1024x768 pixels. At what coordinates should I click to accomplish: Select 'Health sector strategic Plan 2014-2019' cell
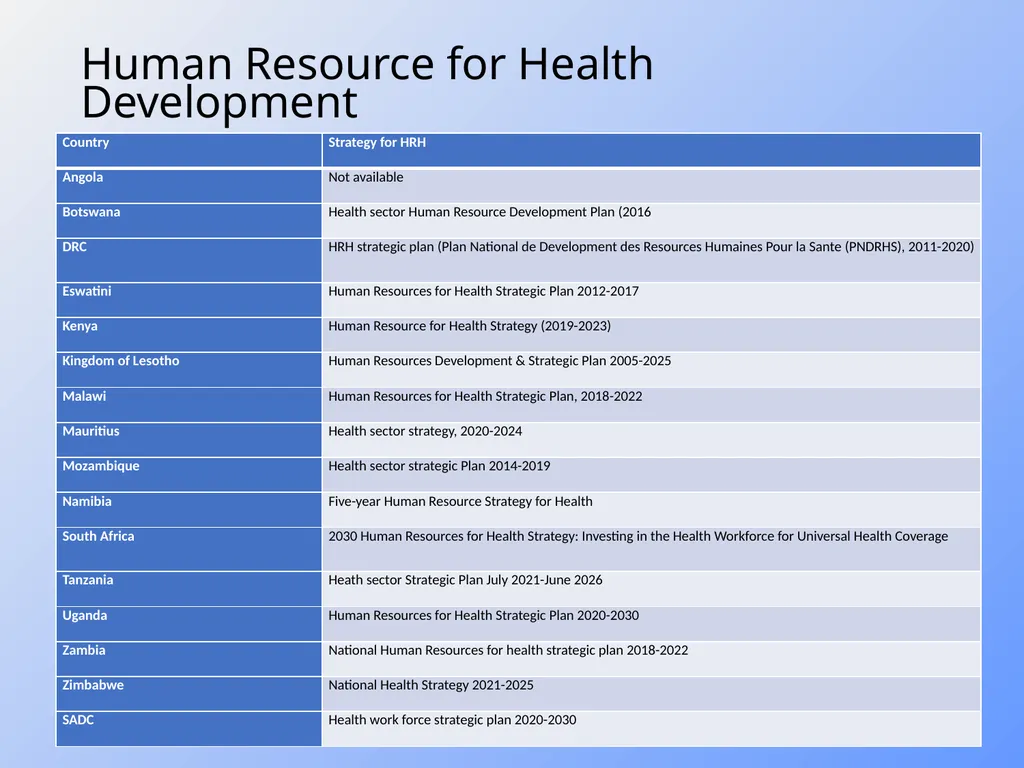651,475
